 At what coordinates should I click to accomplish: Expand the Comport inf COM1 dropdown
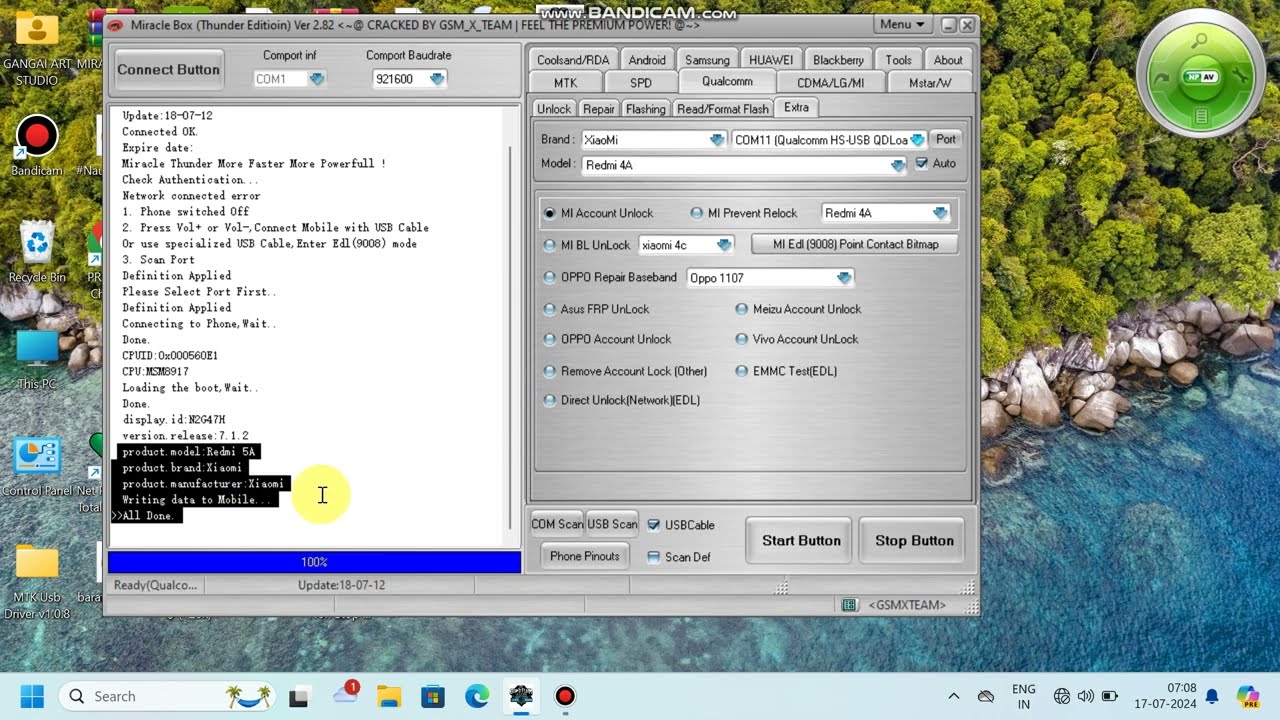[317, 79]
